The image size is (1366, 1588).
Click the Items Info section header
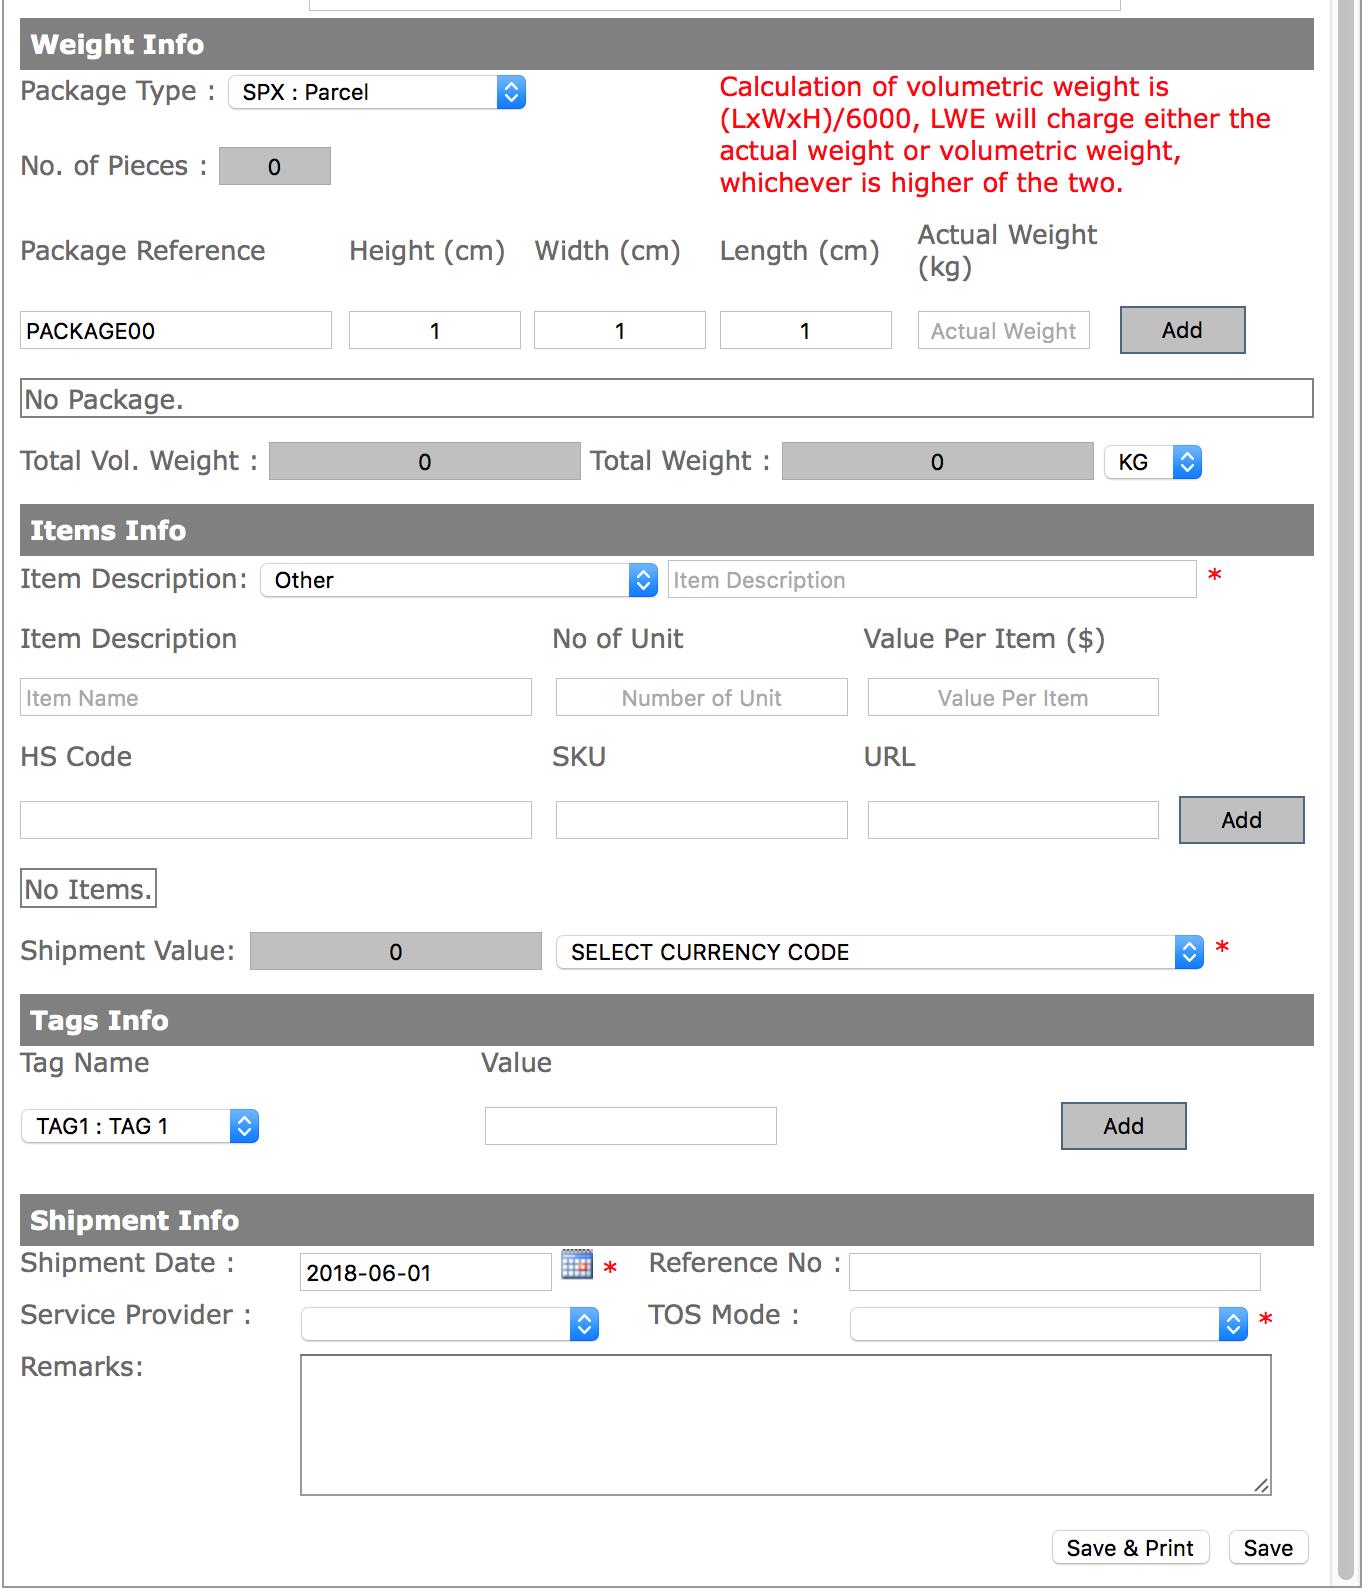click(x=667, y=530)
